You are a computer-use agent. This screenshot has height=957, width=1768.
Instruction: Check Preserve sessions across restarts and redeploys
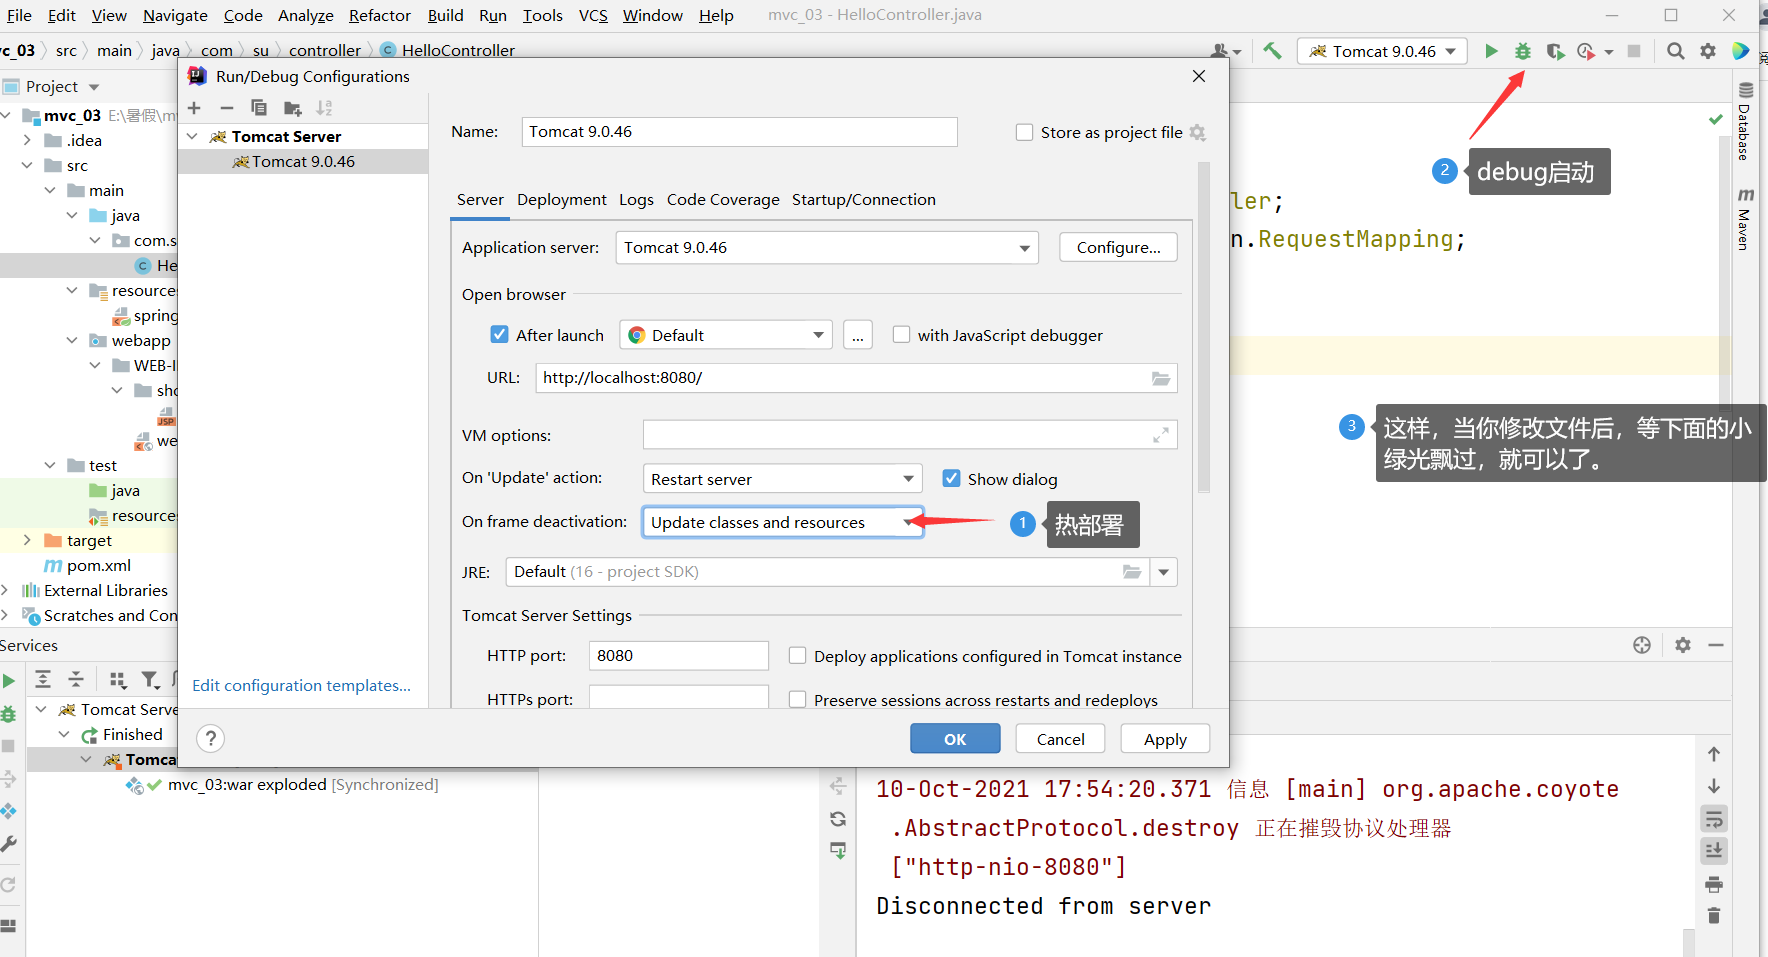coord(797,700)
